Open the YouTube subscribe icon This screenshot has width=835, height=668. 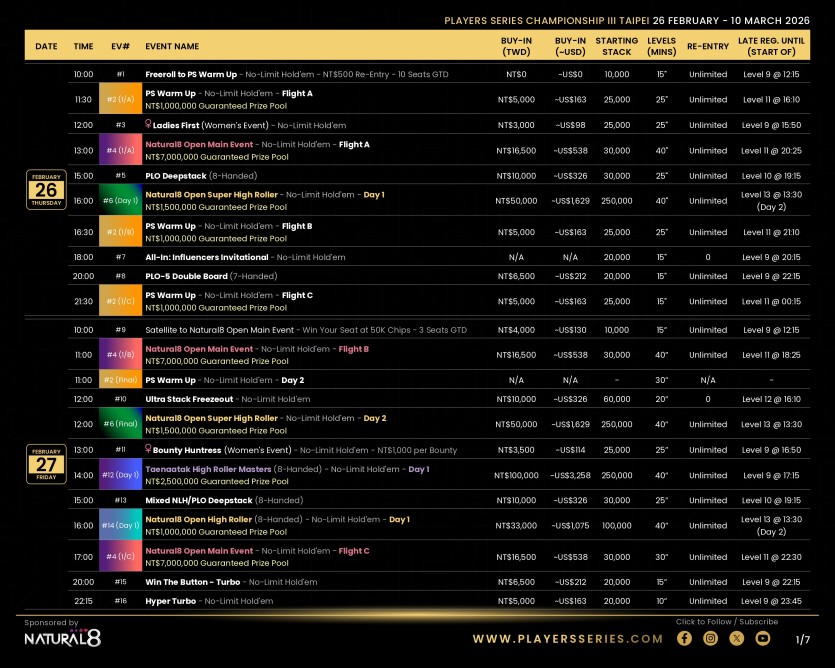(763, 638)
